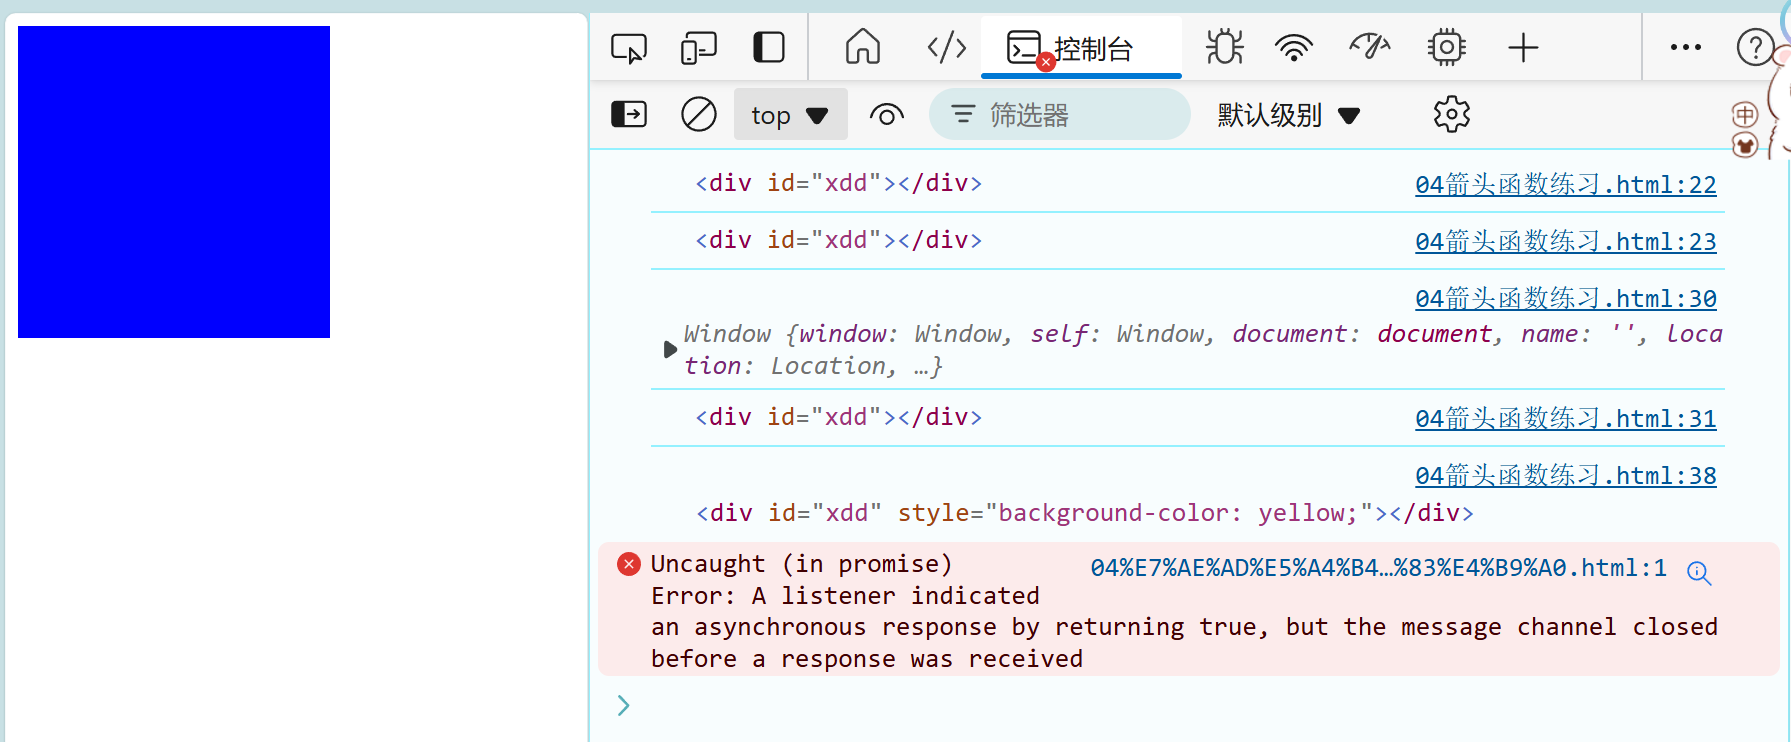This screenshot has height=742, width=1791.
Task: Open source link 04箭头函数练习.html:38
Action: tap(1566, 476)
